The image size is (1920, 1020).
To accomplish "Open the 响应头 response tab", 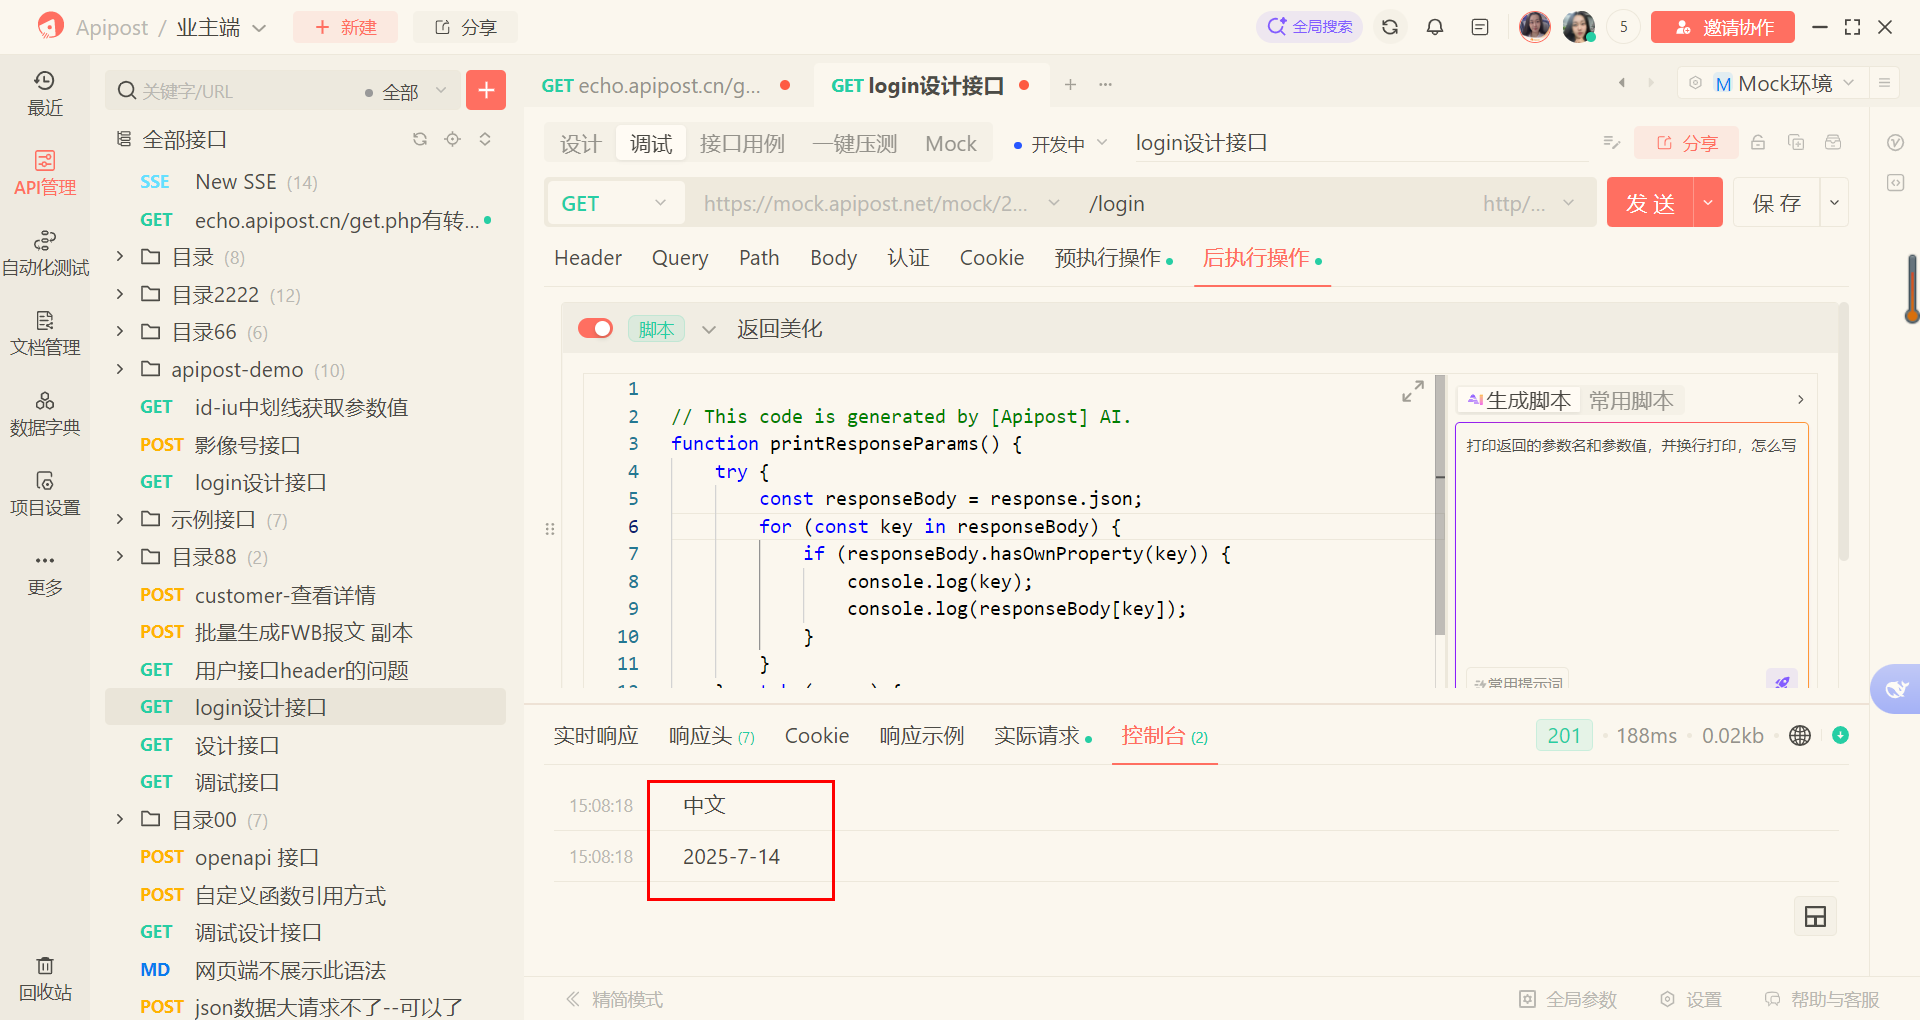I will [711, 736].
